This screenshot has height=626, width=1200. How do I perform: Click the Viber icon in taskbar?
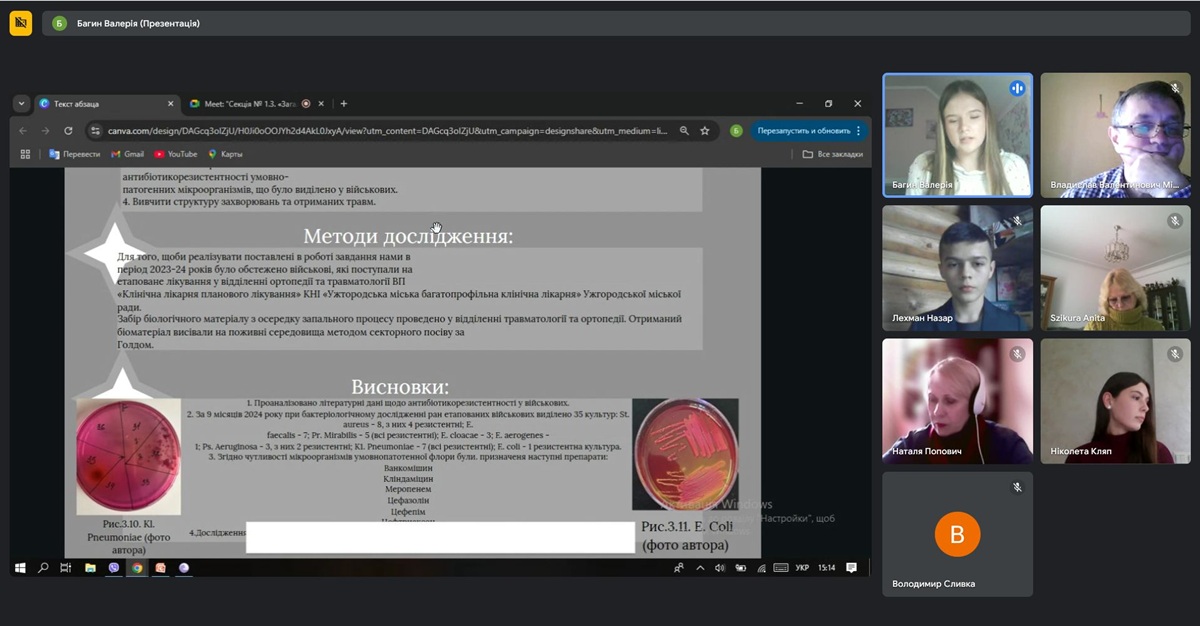click(x=113, y=568)
